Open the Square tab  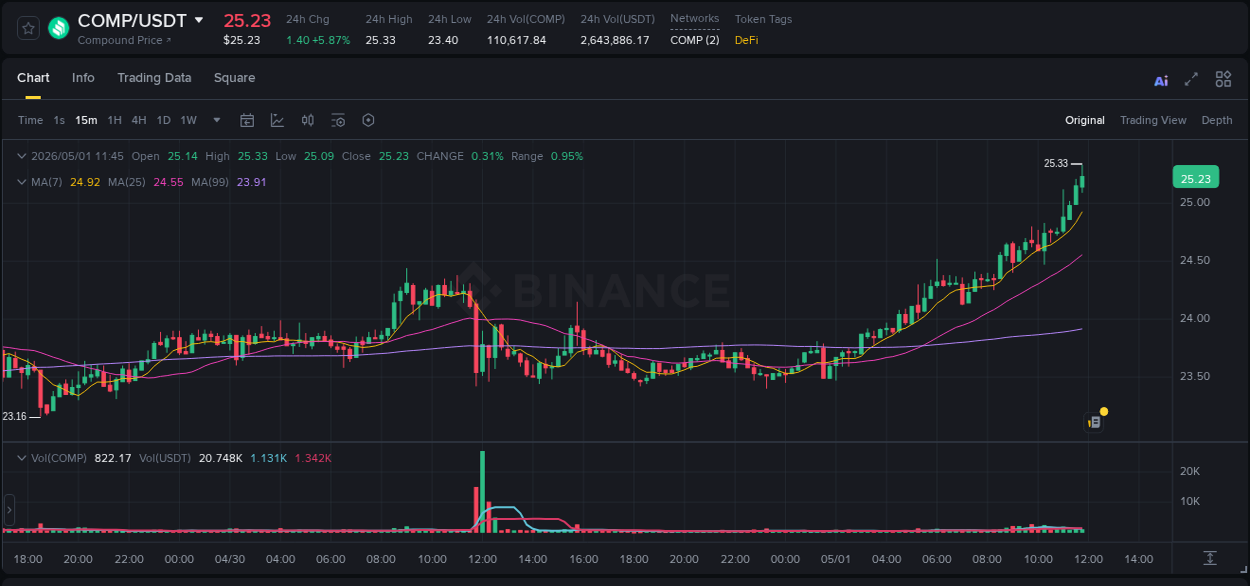coord(234,78)
